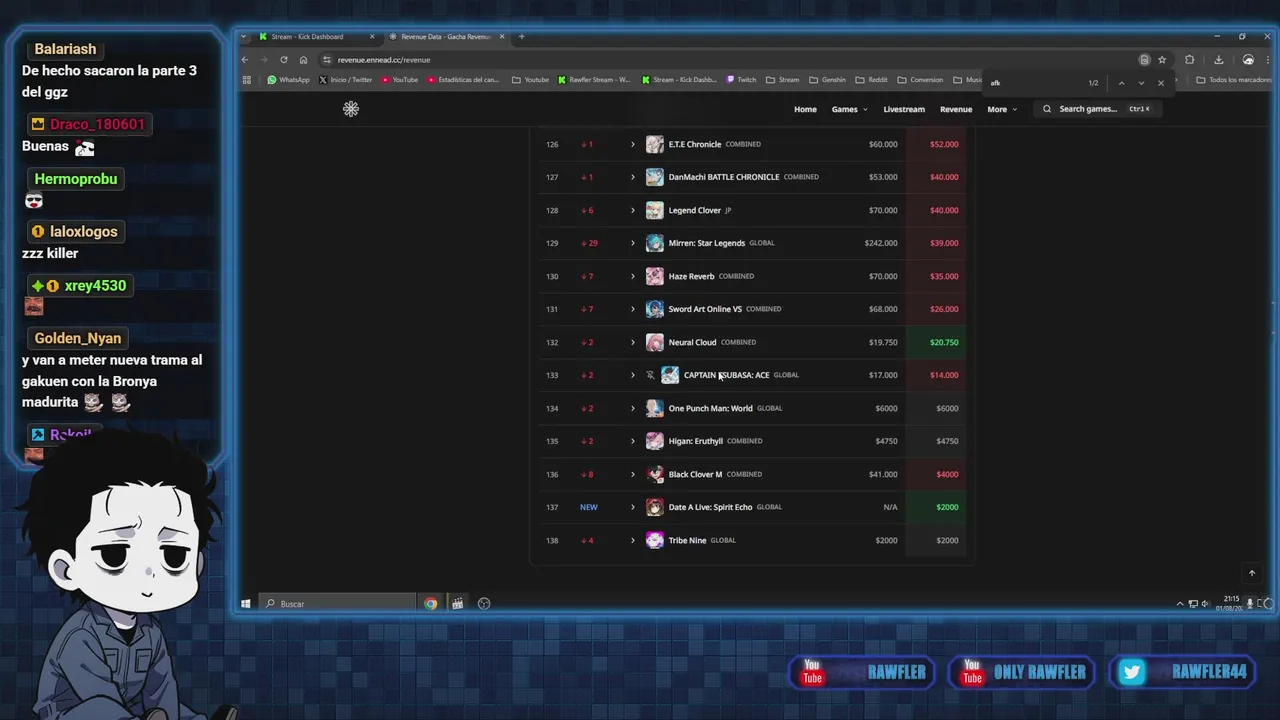Click the browser home icon
Screen dimensions: 1280x720
pyautogui.click(x=304, y=59)
